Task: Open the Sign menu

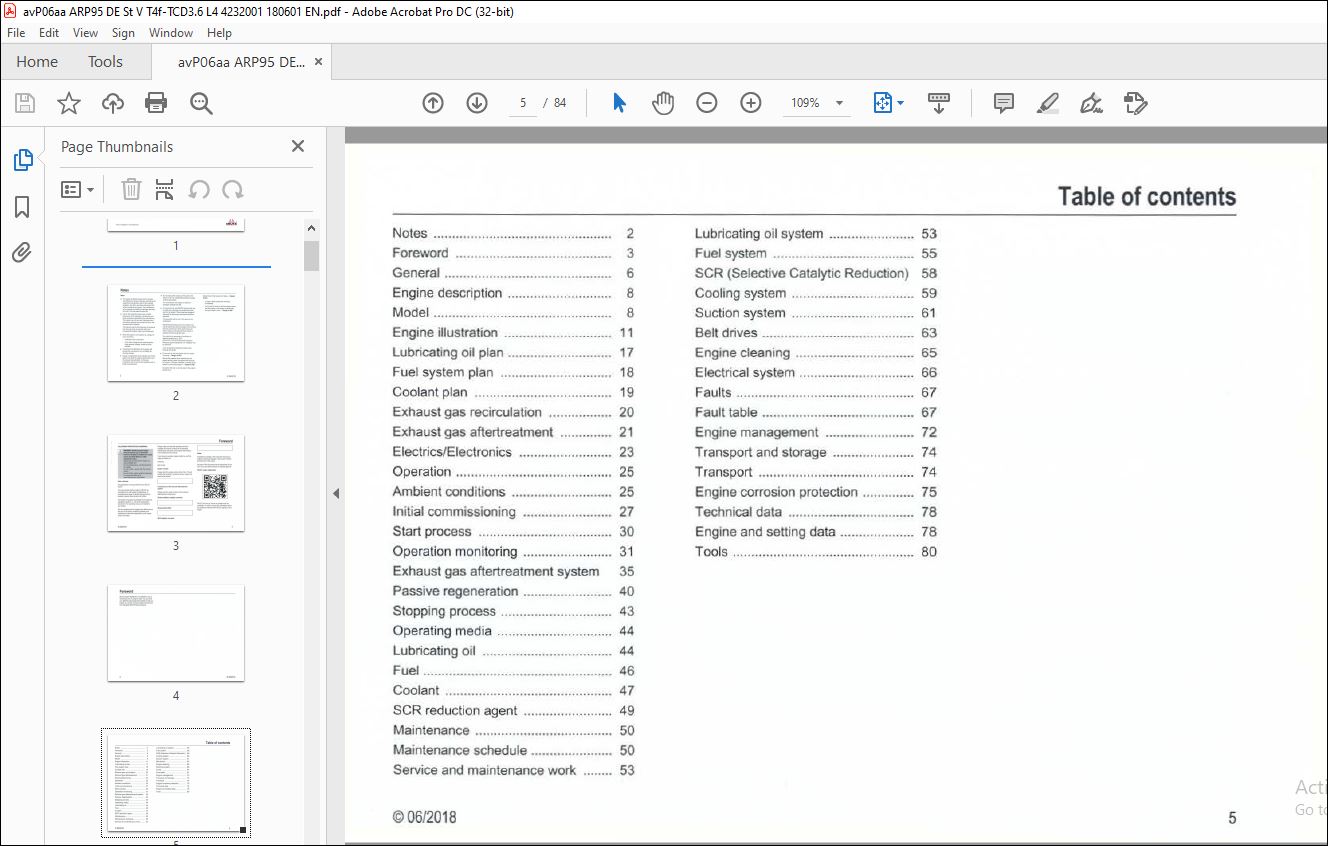Action: (123, 33)
